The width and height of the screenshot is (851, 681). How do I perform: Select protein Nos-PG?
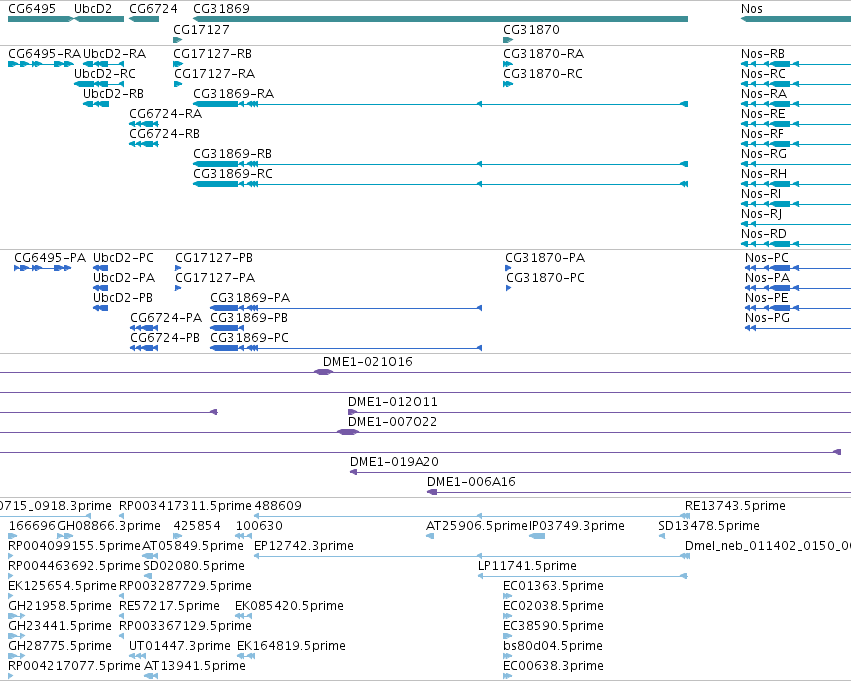tap(767, 318)
